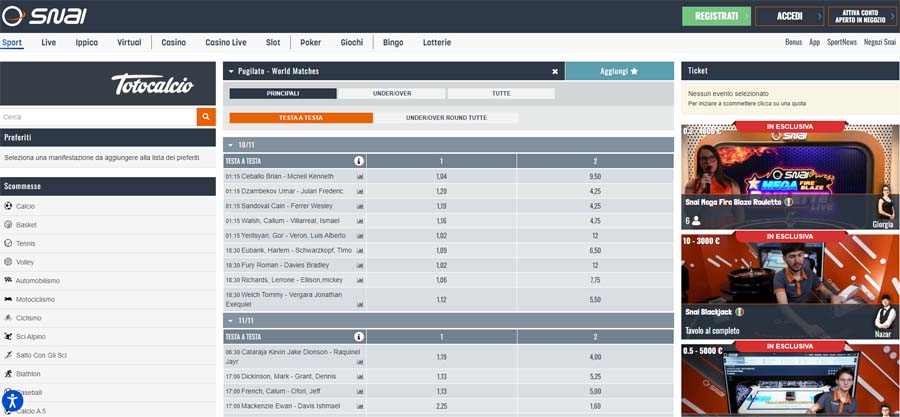Select the Principali market tab
The height and width of the screenshot is (417, 900).
(283, 93)
